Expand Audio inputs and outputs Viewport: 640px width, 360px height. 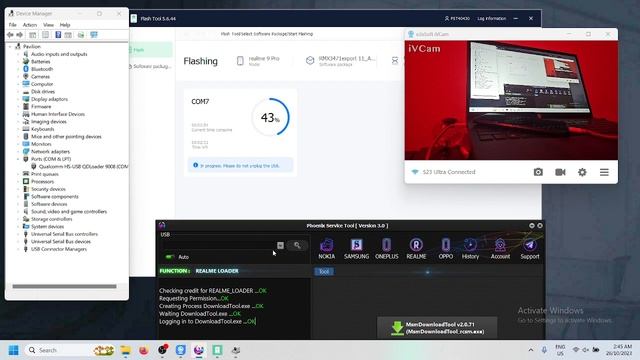[18, 54]
